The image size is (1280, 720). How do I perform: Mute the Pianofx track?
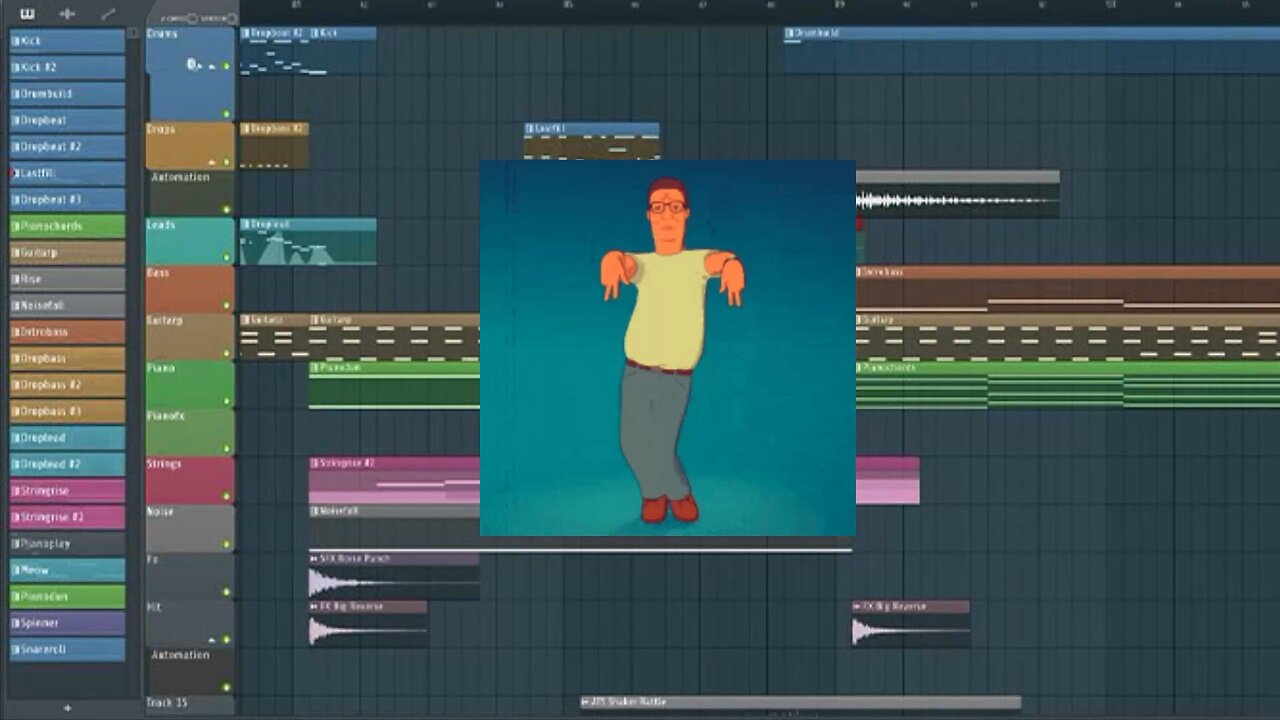pos(226,450)
